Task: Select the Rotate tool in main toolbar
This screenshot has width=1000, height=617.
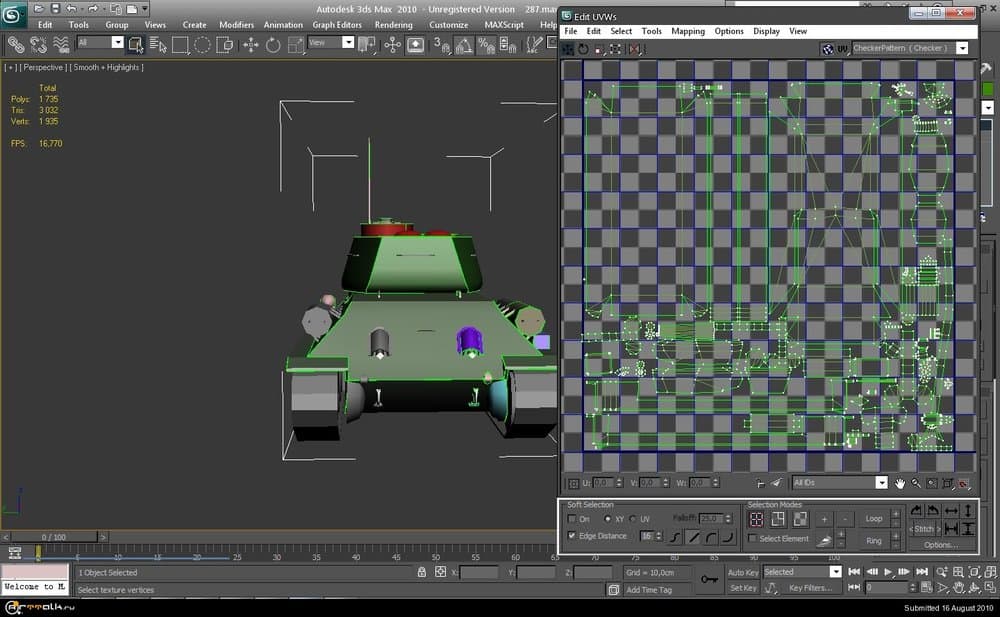Action: point(273,45)
